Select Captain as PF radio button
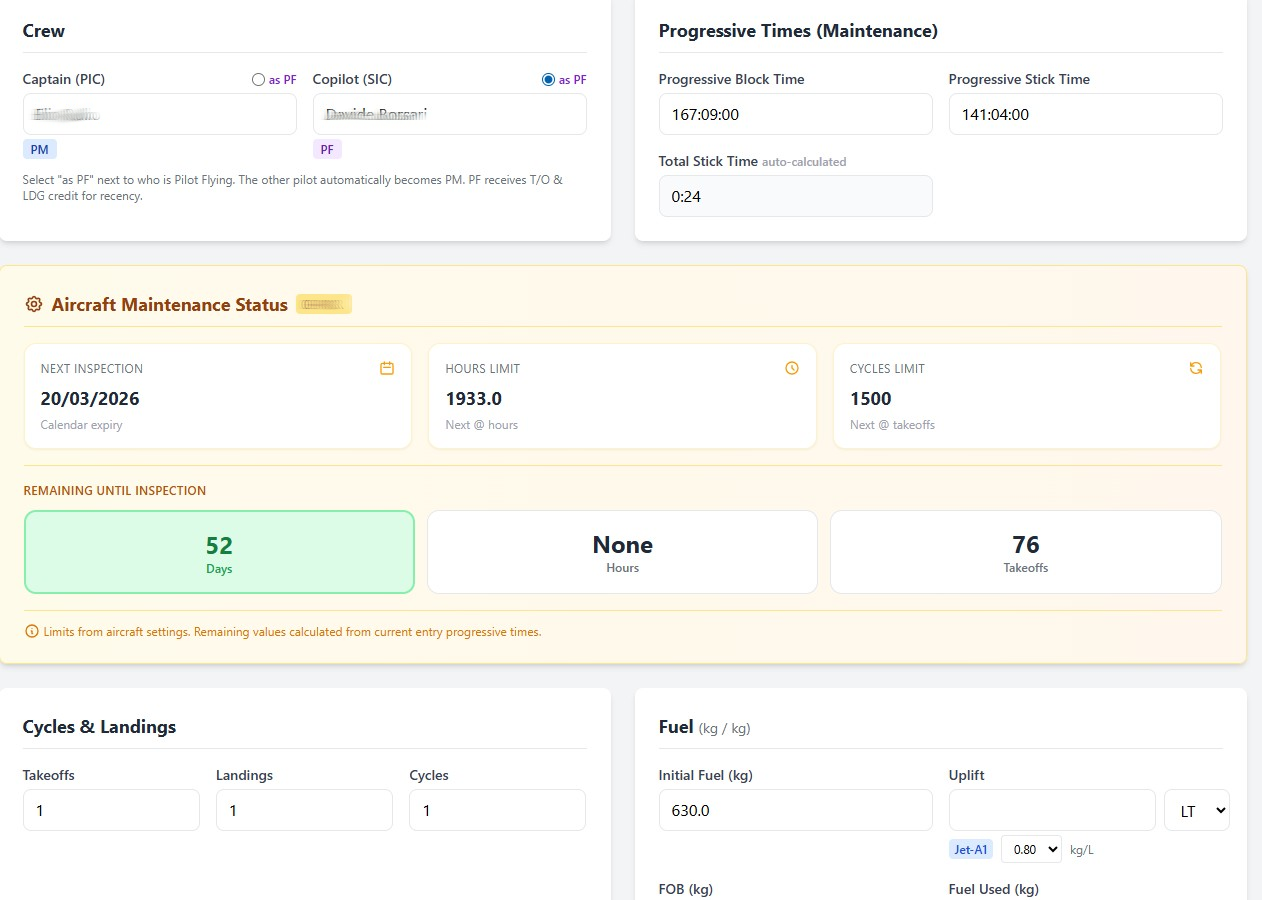Screen dimensions: 1262x900 [258, 80]
